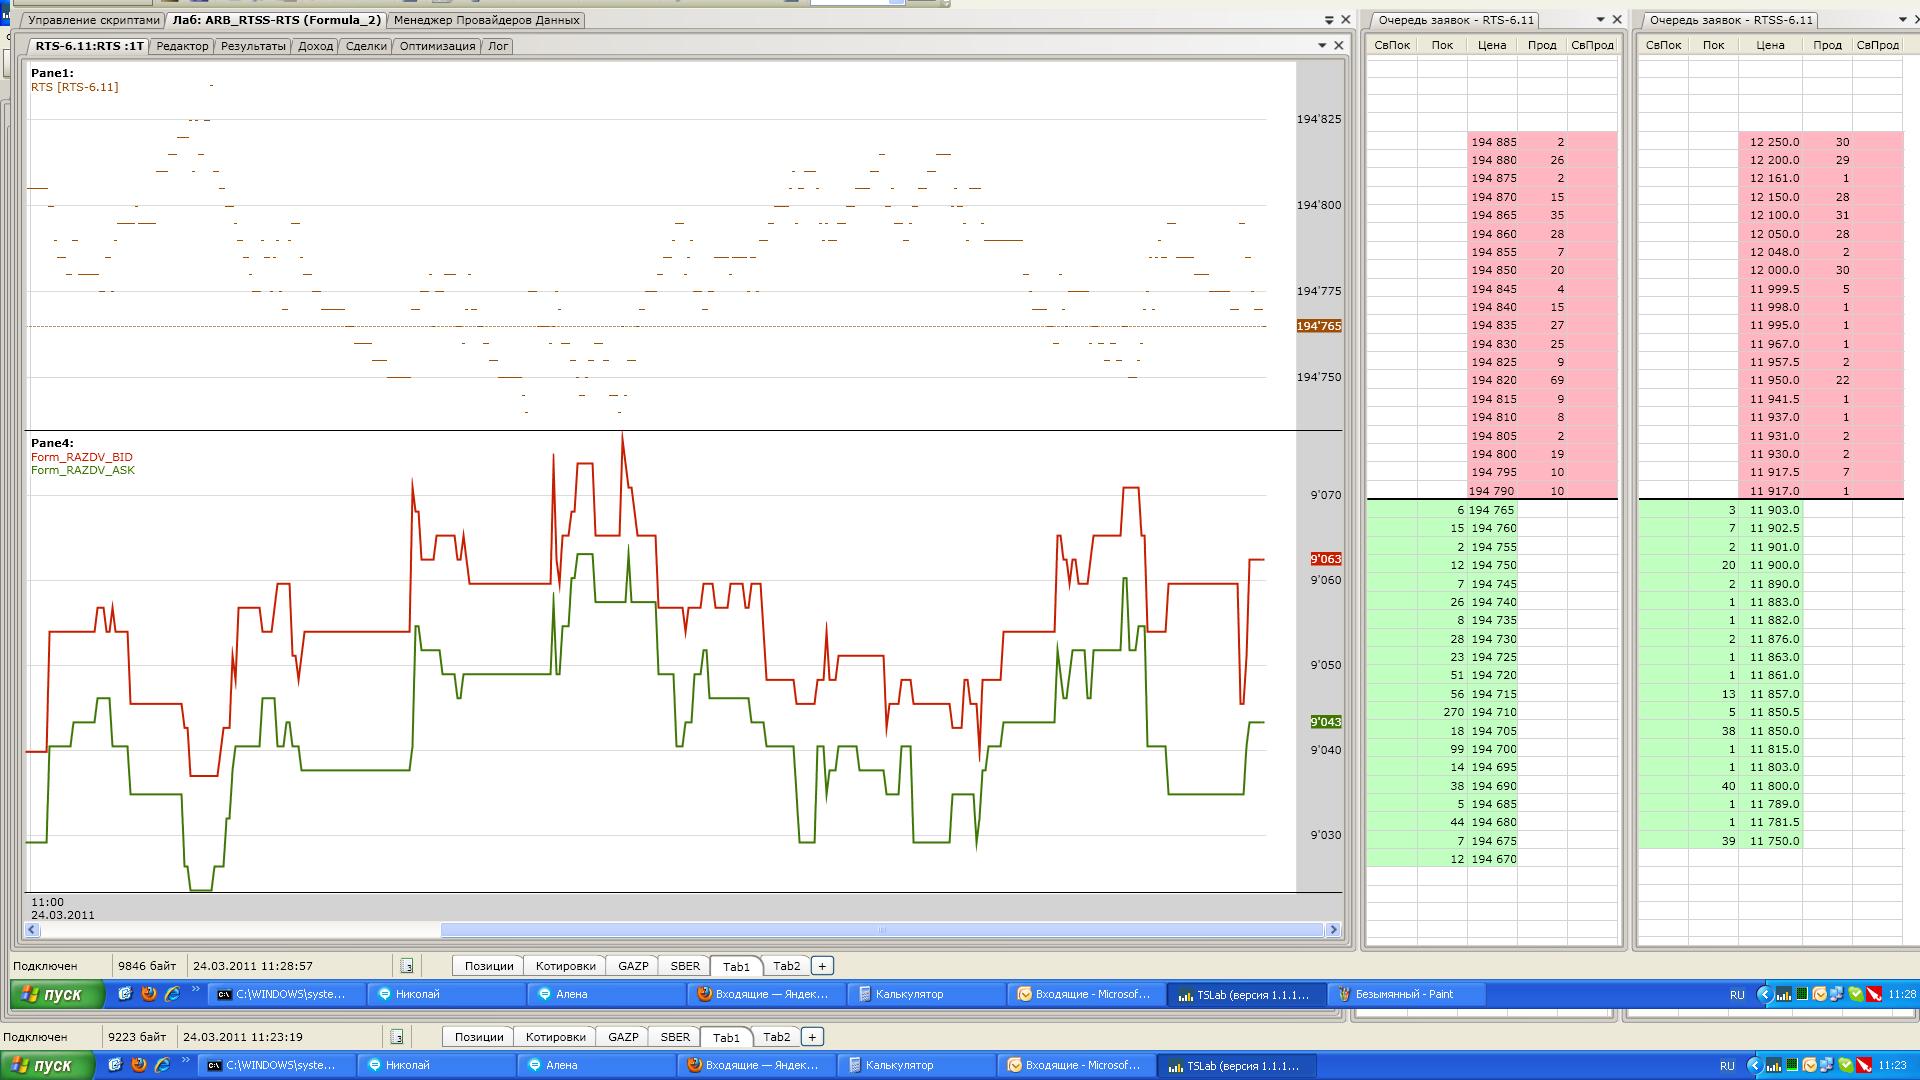Viewport: 1920px width, 1080px height.
Task: Open the RU language indicator in tray
Action: pos(1737,995)
